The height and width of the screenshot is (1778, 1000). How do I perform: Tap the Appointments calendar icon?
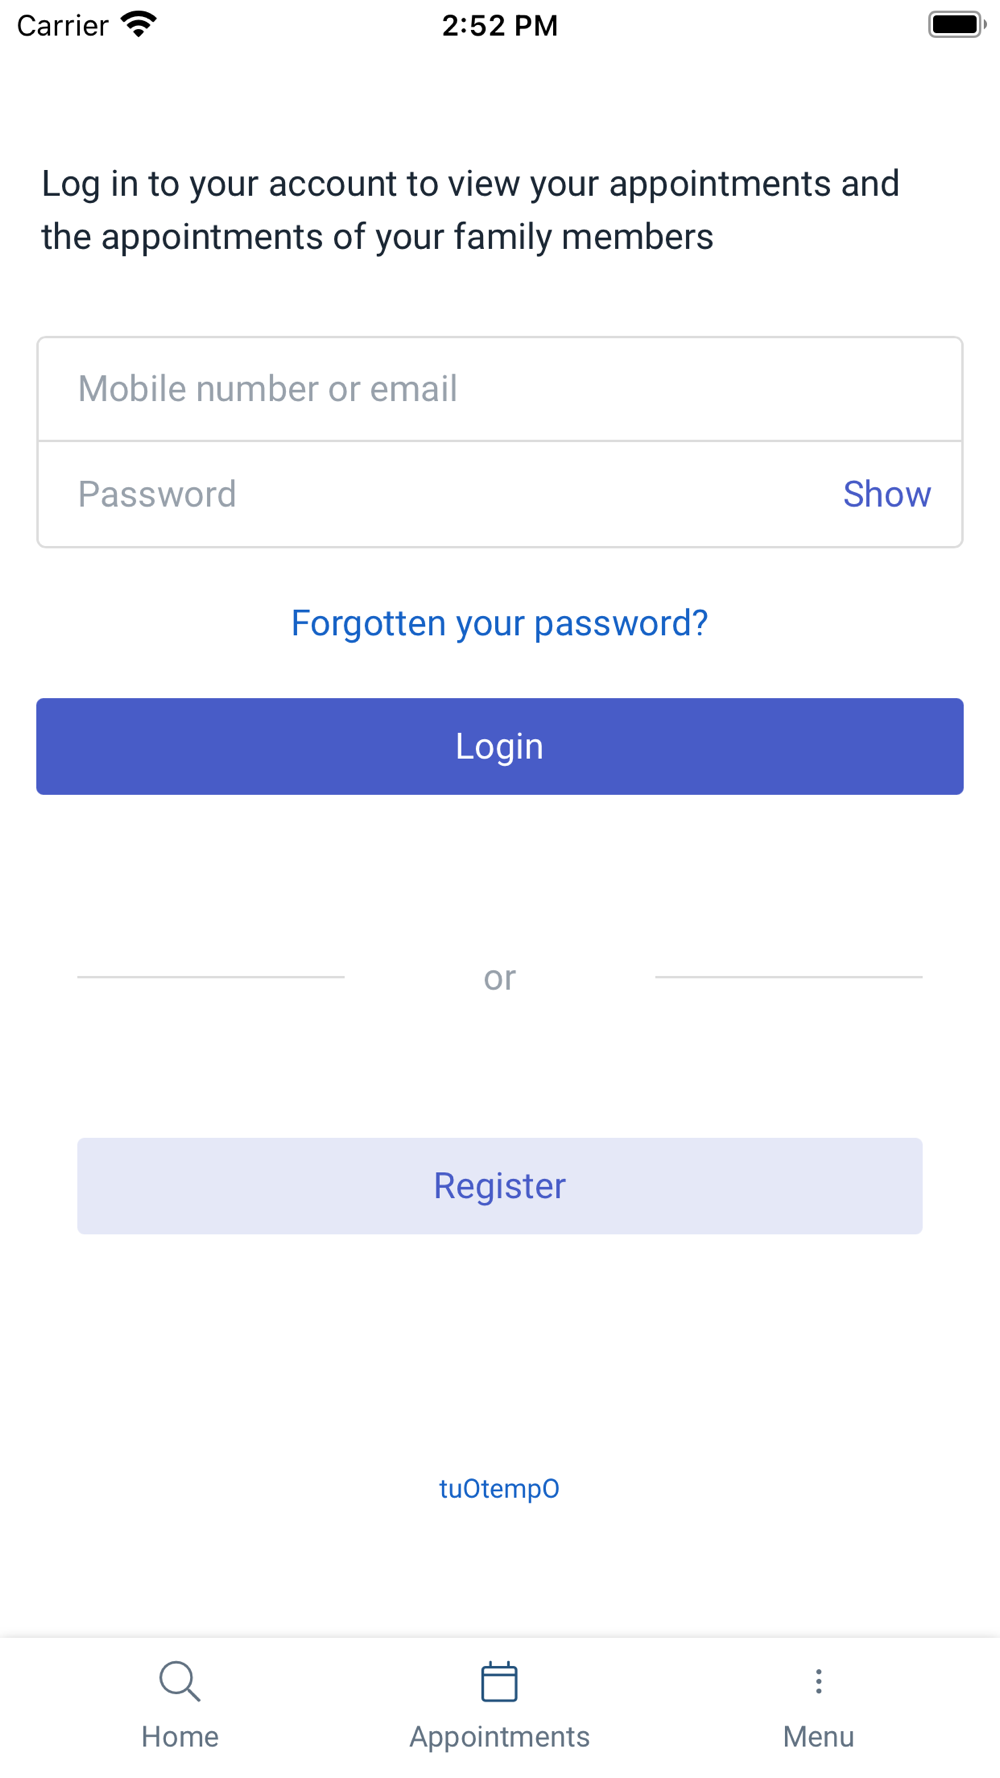point(499,1681)
